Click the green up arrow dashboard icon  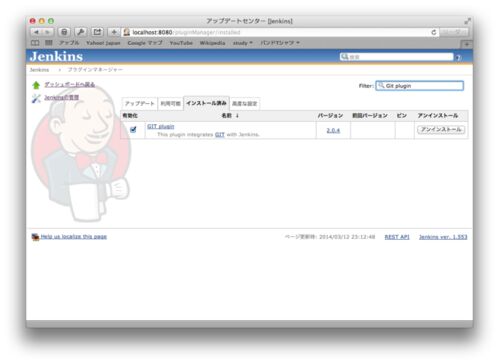[x=36, y=85]
